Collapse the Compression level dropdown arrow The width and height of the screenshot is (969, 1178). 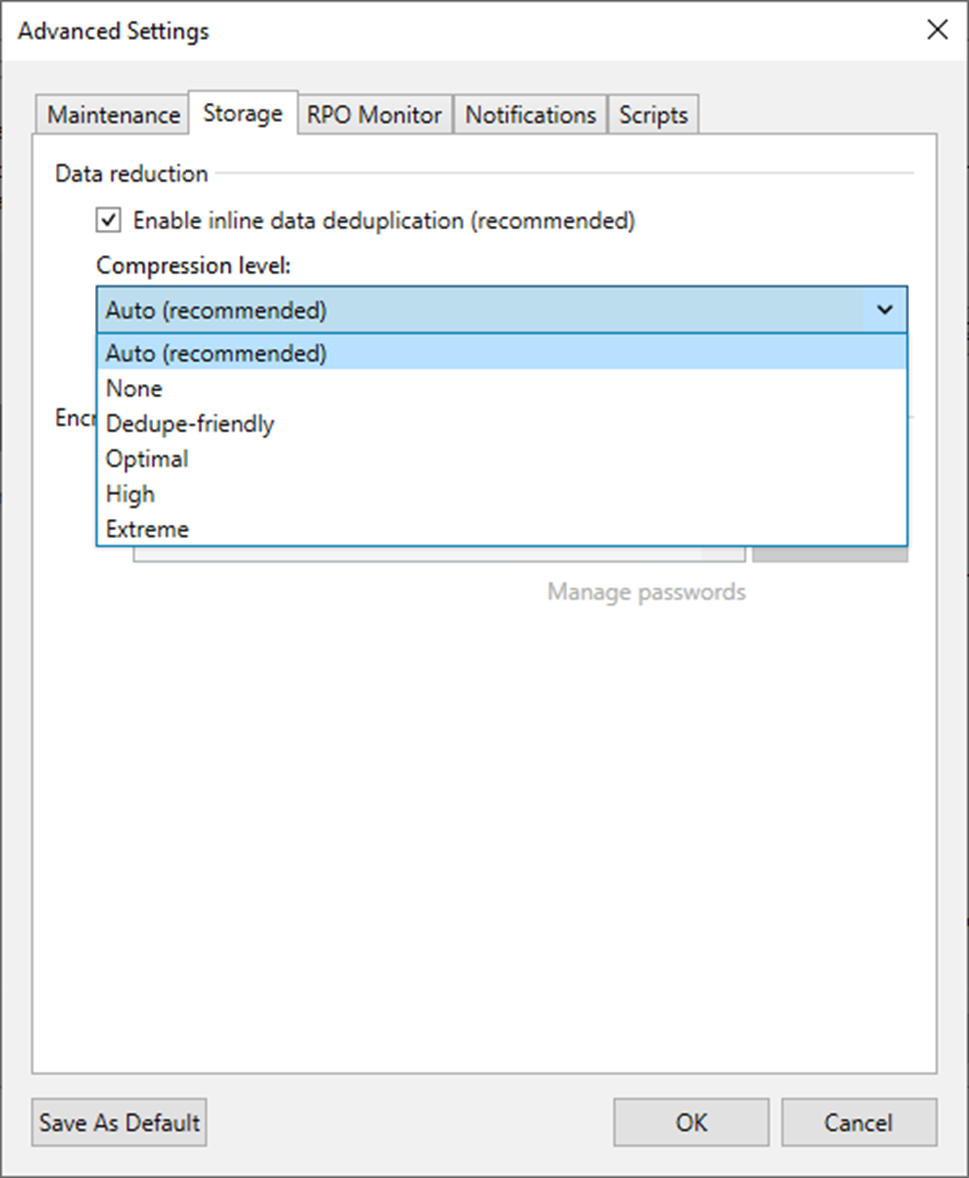885,310
